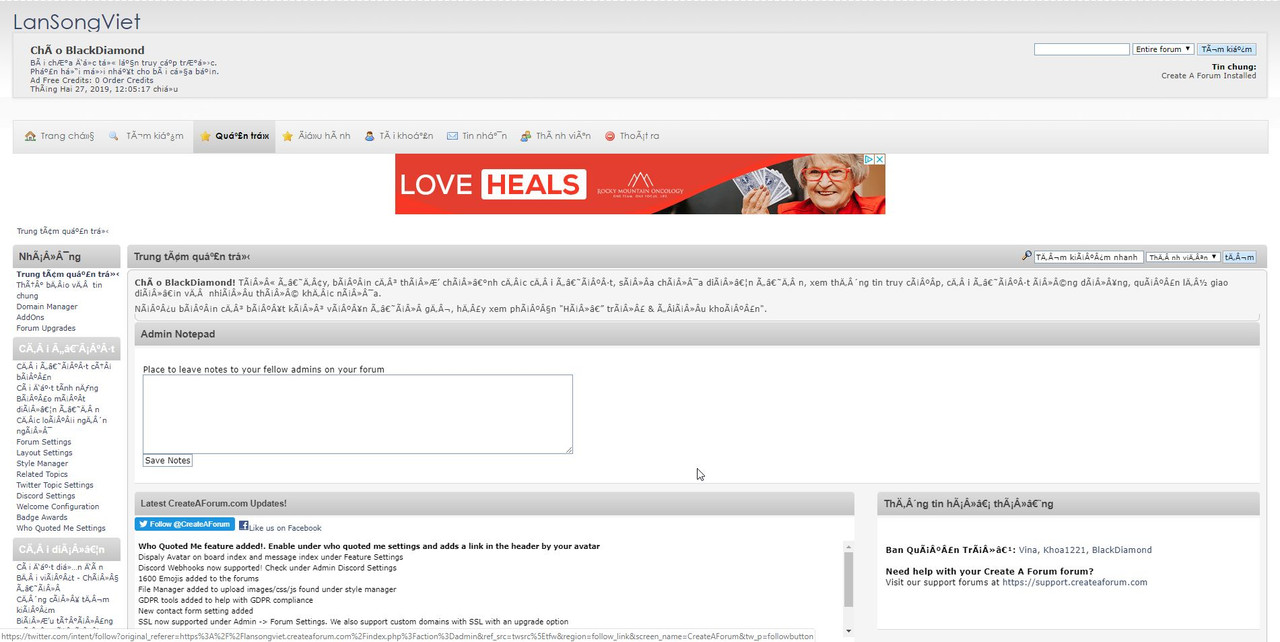Open admin user Vina profile link
Screen dimensions: 1280x642
tap(1026, 550)
